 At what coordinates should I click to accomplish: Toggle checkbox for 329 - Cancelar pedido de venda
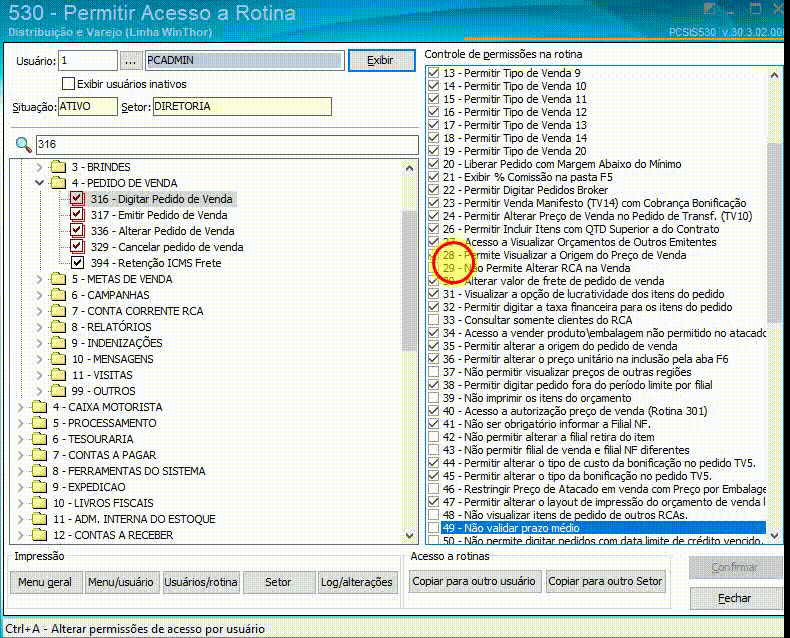pos(77,247)
